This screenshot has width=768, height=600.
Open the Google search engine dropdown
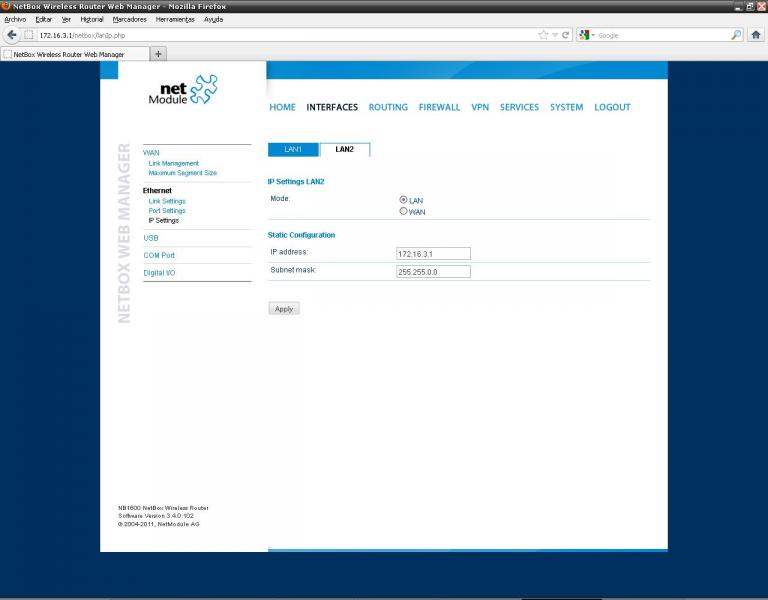(x=587, y=35)
